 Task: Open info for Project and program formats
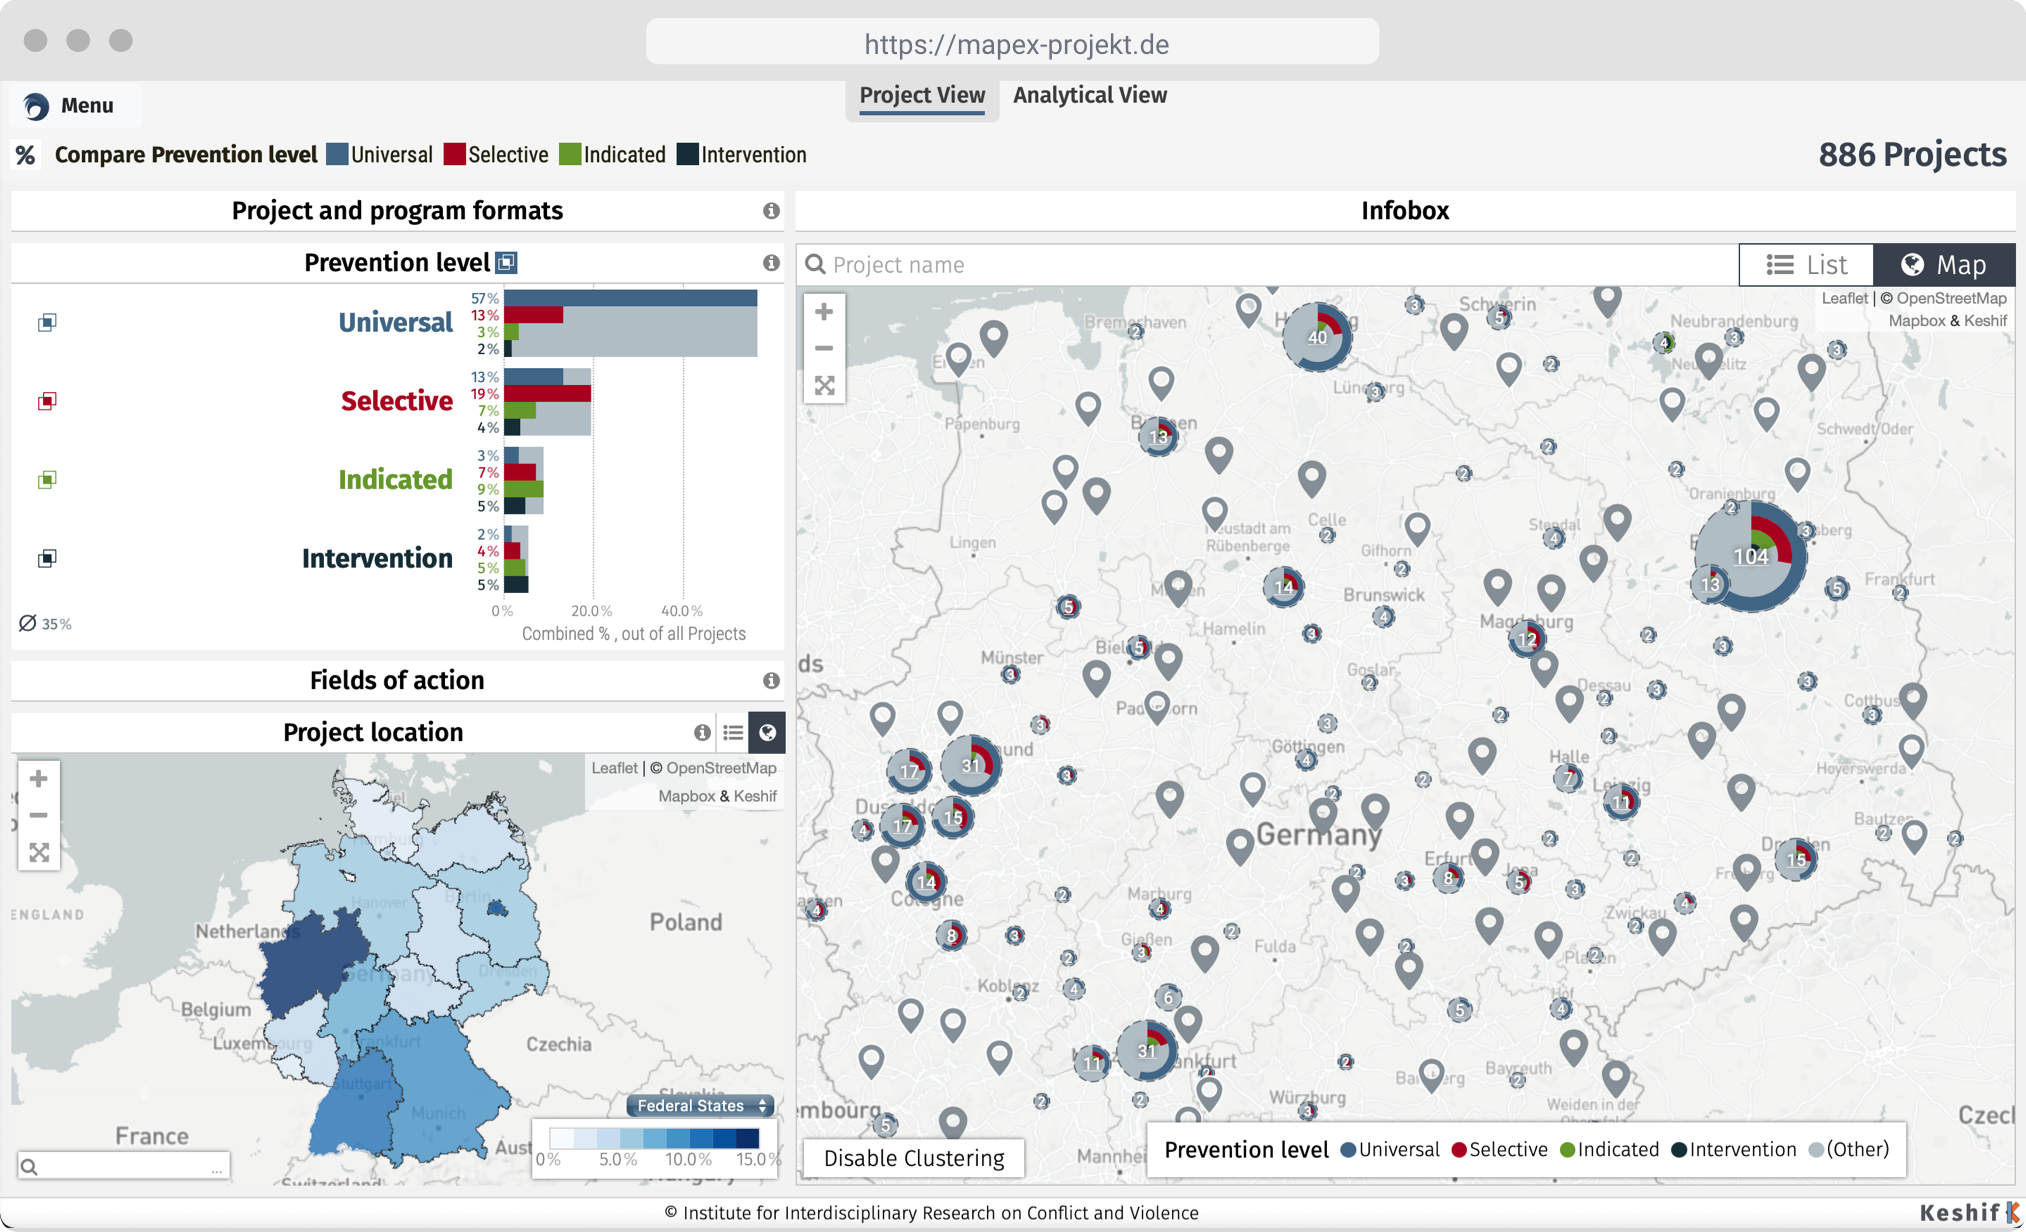(x=771, y=211)
